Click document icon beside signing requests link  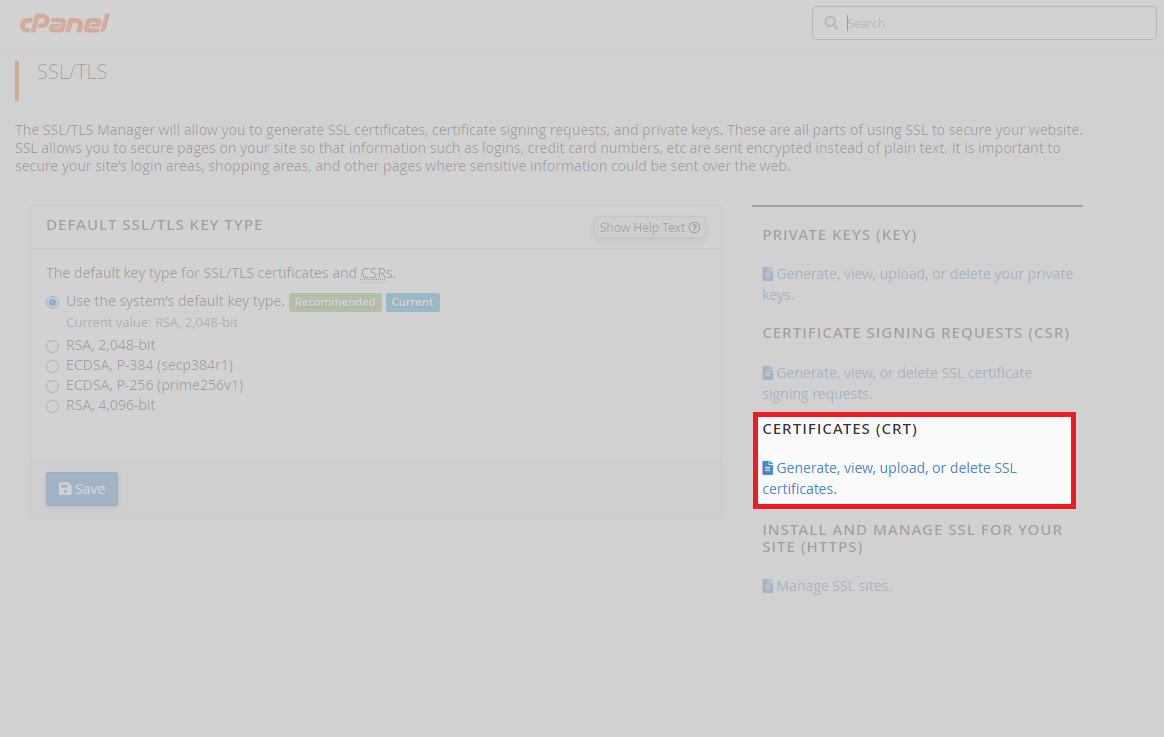coord(768,373)
